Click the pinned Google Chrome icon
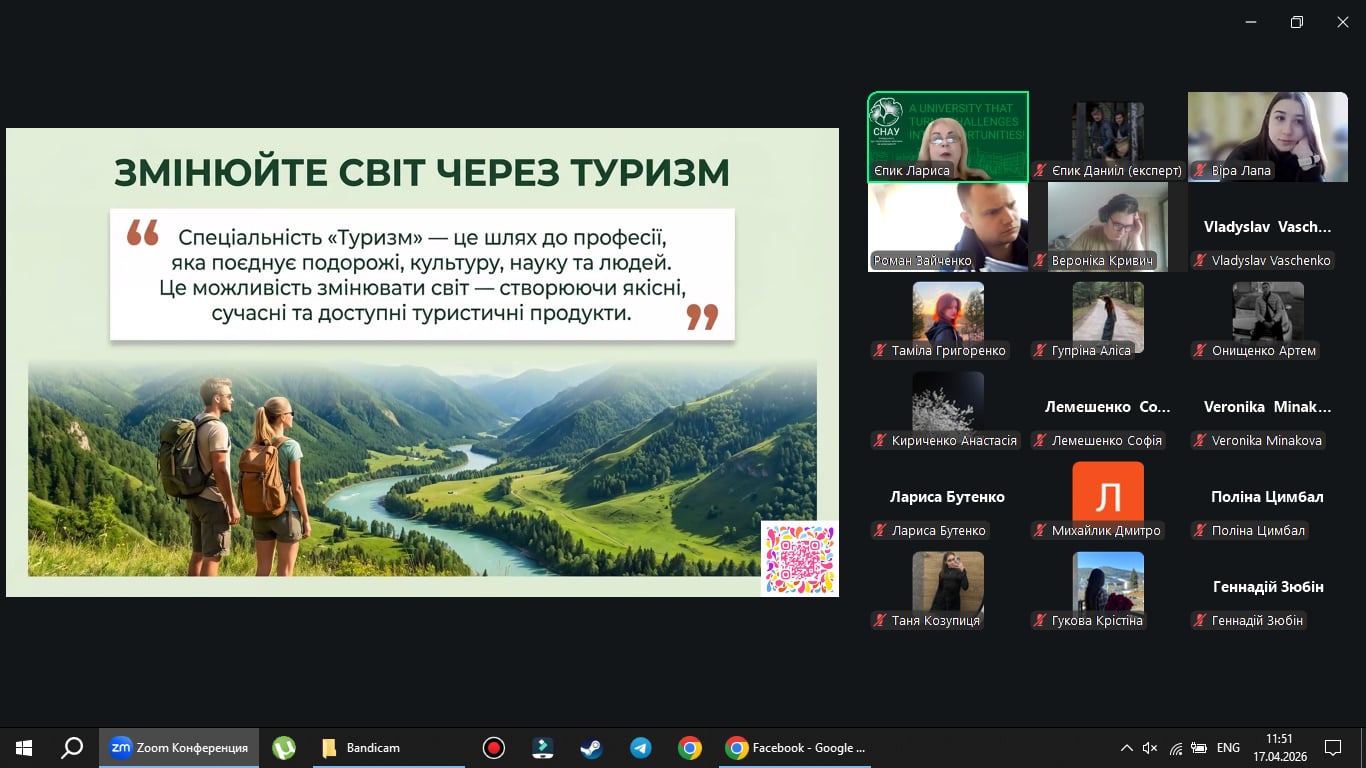 coord(689,748)
